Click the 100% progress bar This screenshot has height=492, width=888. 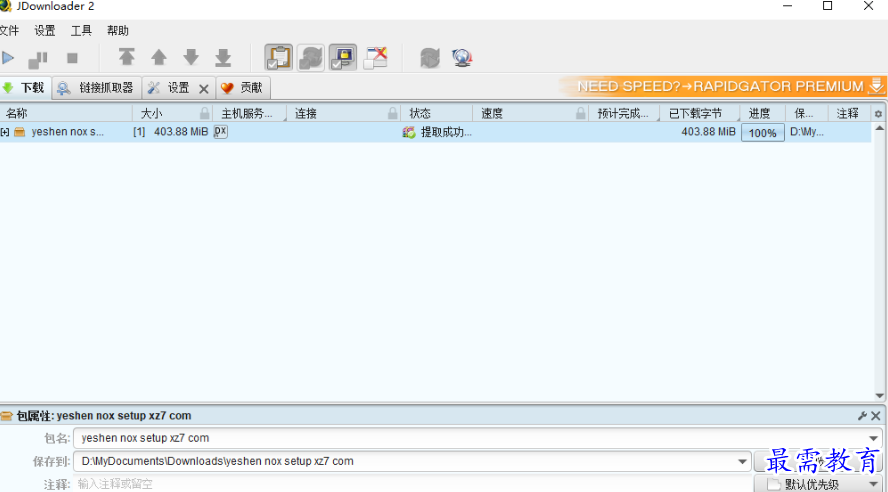coord(762,133)
